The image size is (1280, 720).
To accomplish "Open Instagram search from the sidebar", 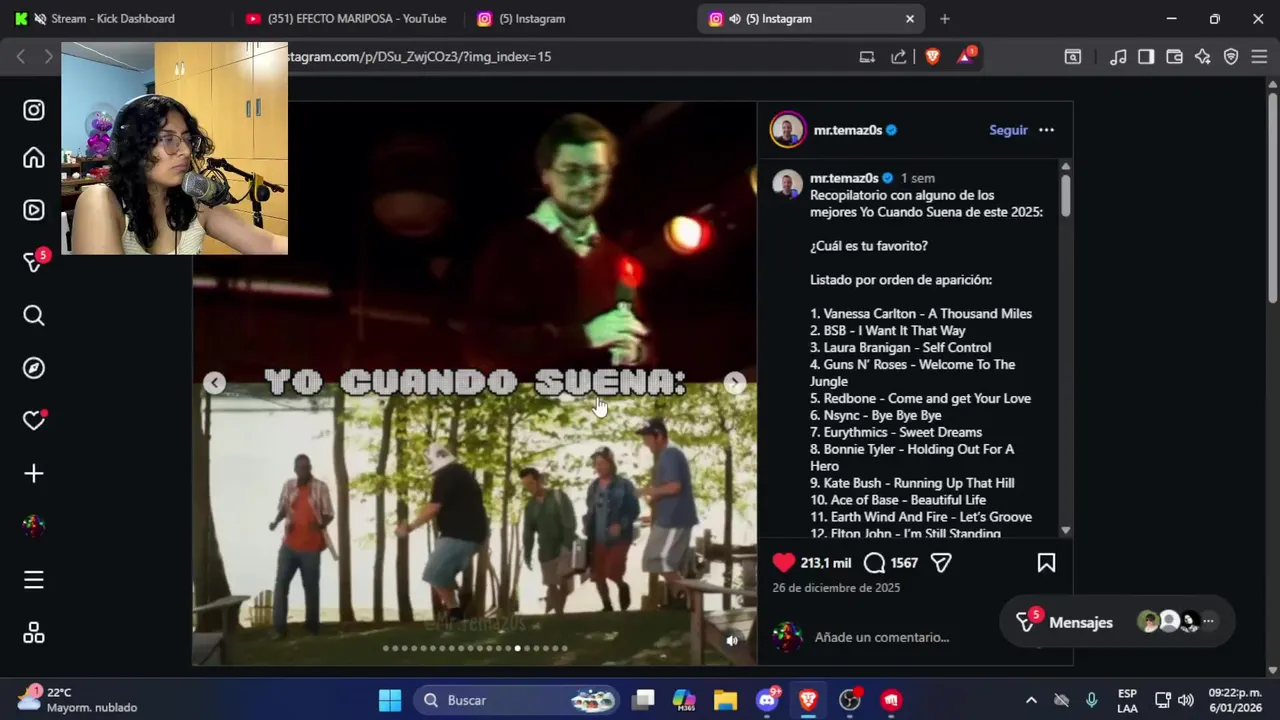I will tap(34, 316).
